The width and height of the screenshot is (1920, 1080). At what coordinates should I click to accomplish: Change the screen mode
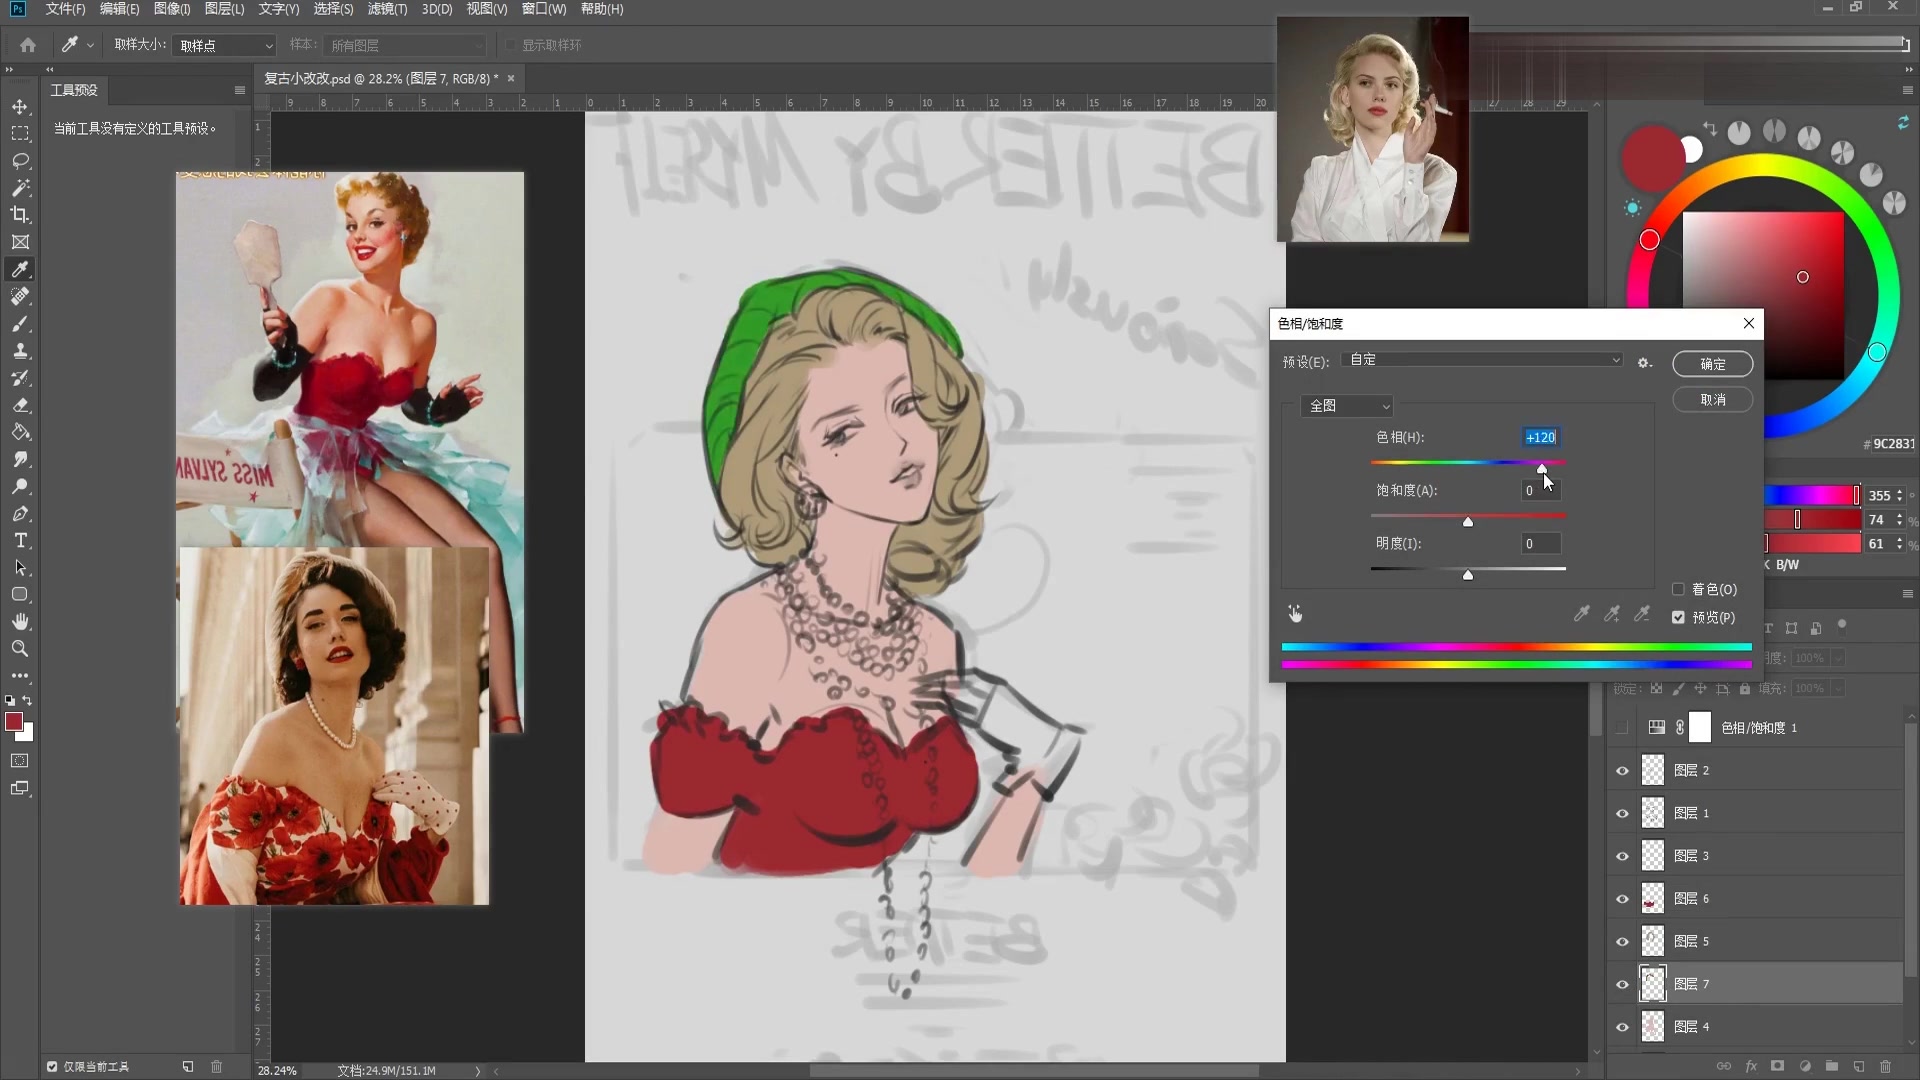(x=20, y=788)
